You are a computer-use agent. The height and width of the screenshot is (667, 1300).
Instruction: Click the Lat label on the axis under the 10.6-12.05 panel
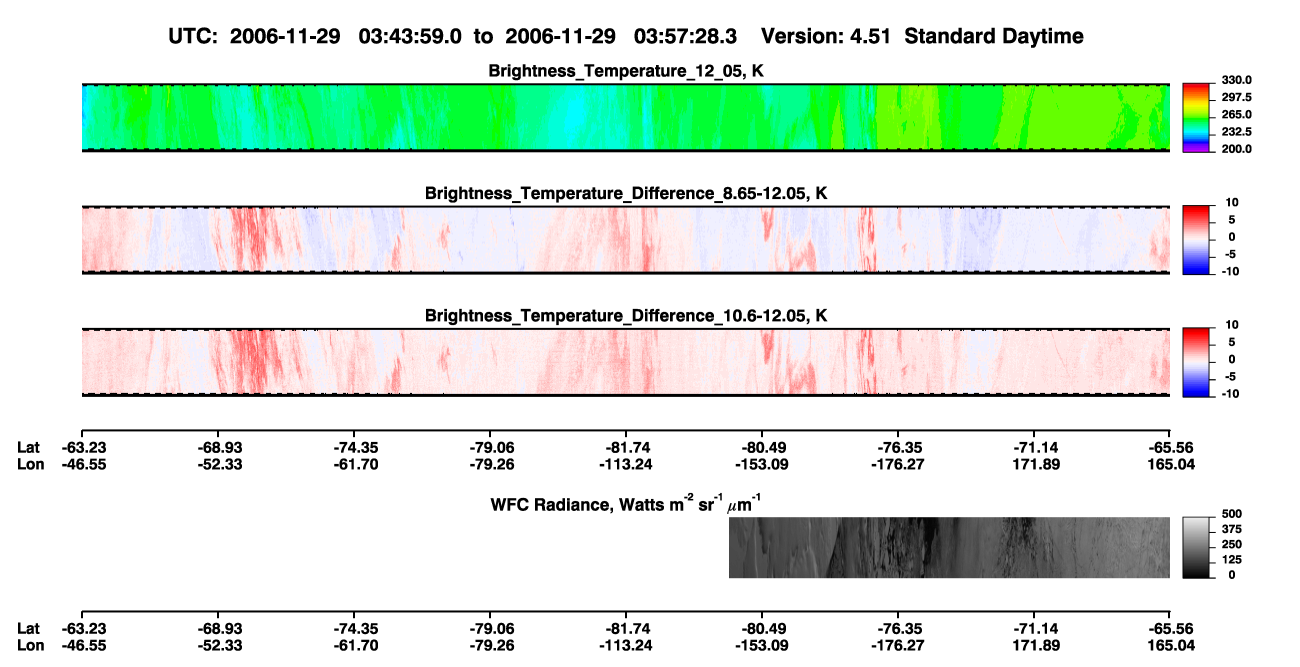(x=29, y=447)
